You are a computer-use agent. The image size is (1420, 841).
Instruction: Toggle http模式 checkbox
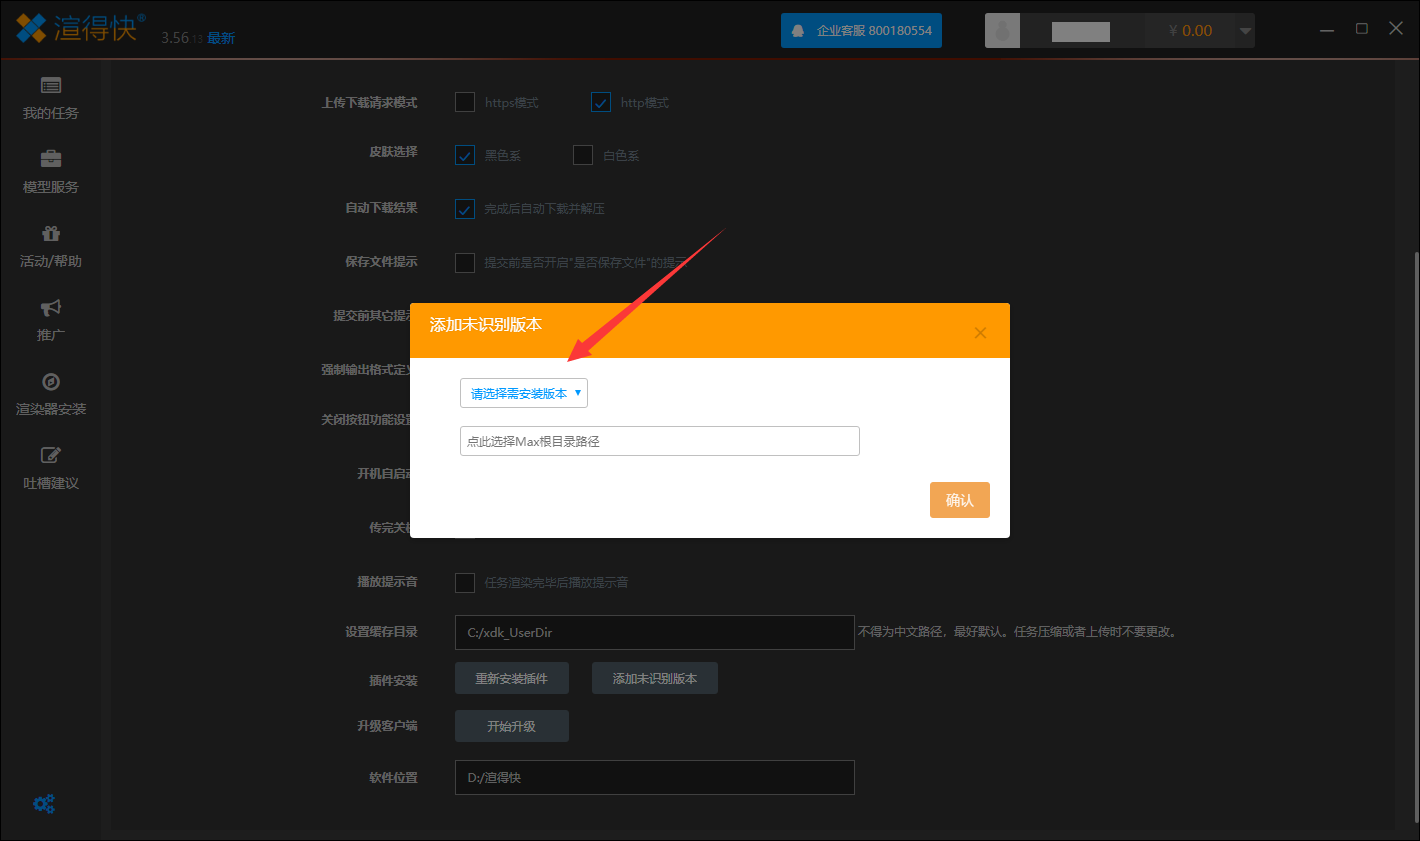coord(601,102)
